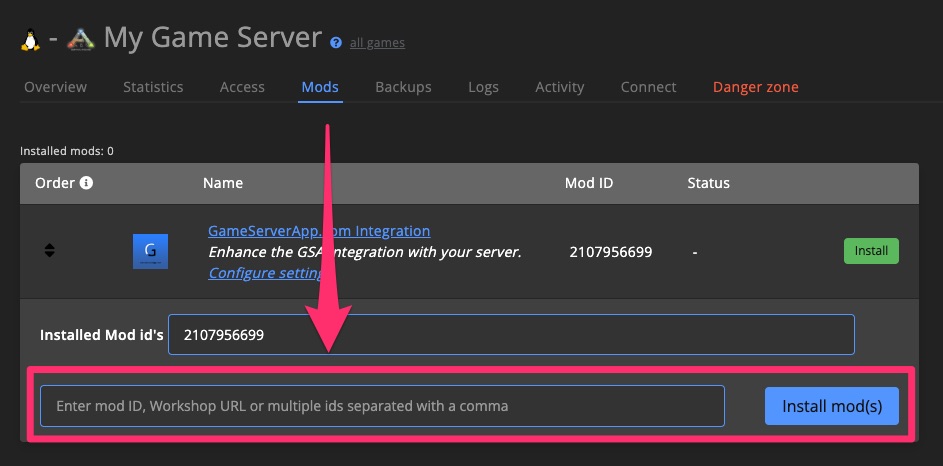This screenshot has height=466, width=943.
Task: Click the mod reorder up-down arrows
Action: [49, 250]
